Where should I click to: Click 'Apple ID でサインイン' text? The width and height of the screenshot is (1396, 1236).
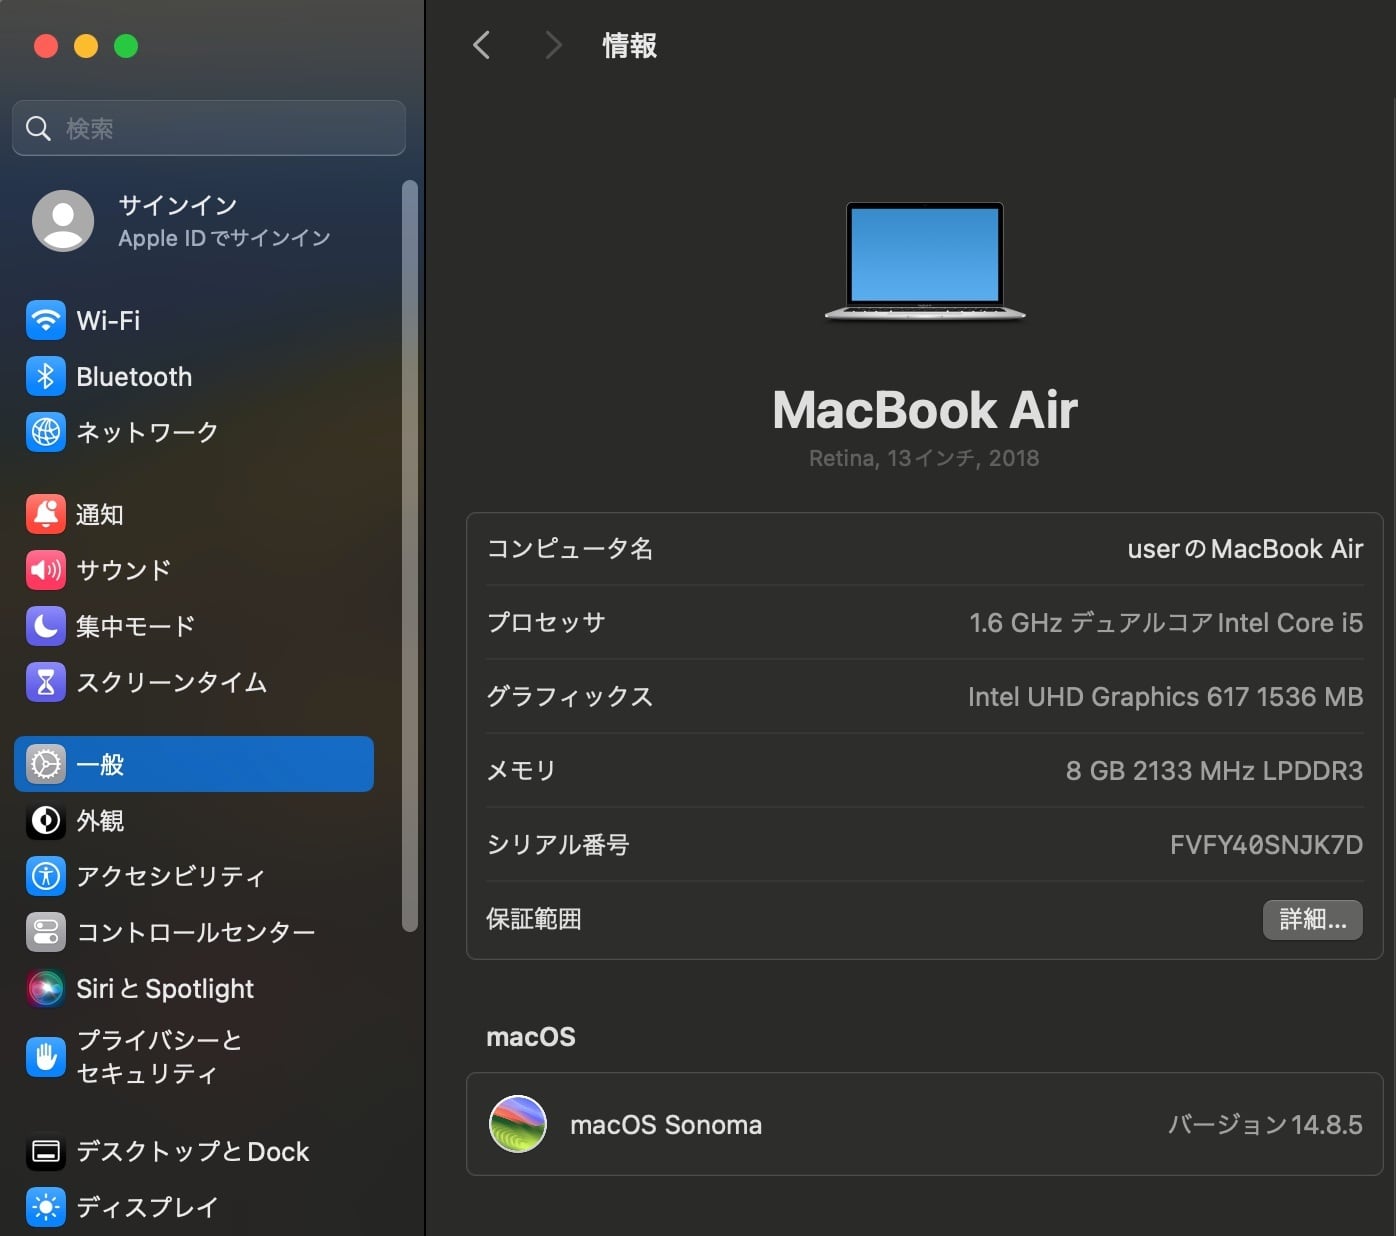224,238
